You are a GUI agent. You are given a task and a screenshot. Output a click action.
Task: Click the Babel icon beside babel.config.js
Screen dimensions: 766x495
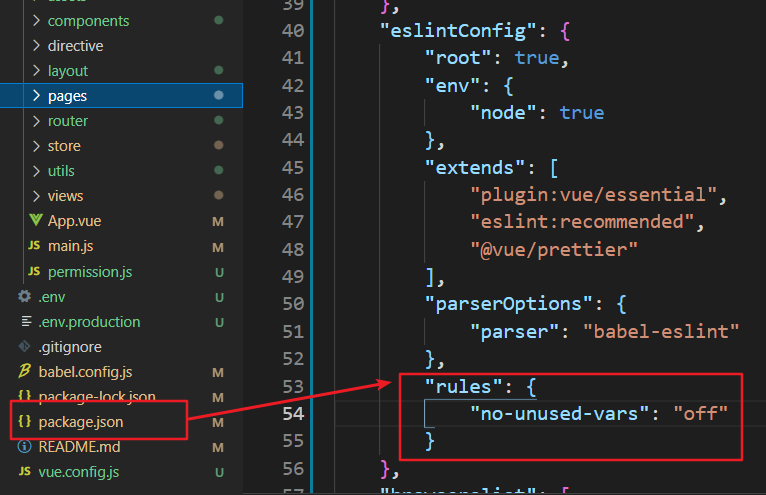click(x=24, y=371)
